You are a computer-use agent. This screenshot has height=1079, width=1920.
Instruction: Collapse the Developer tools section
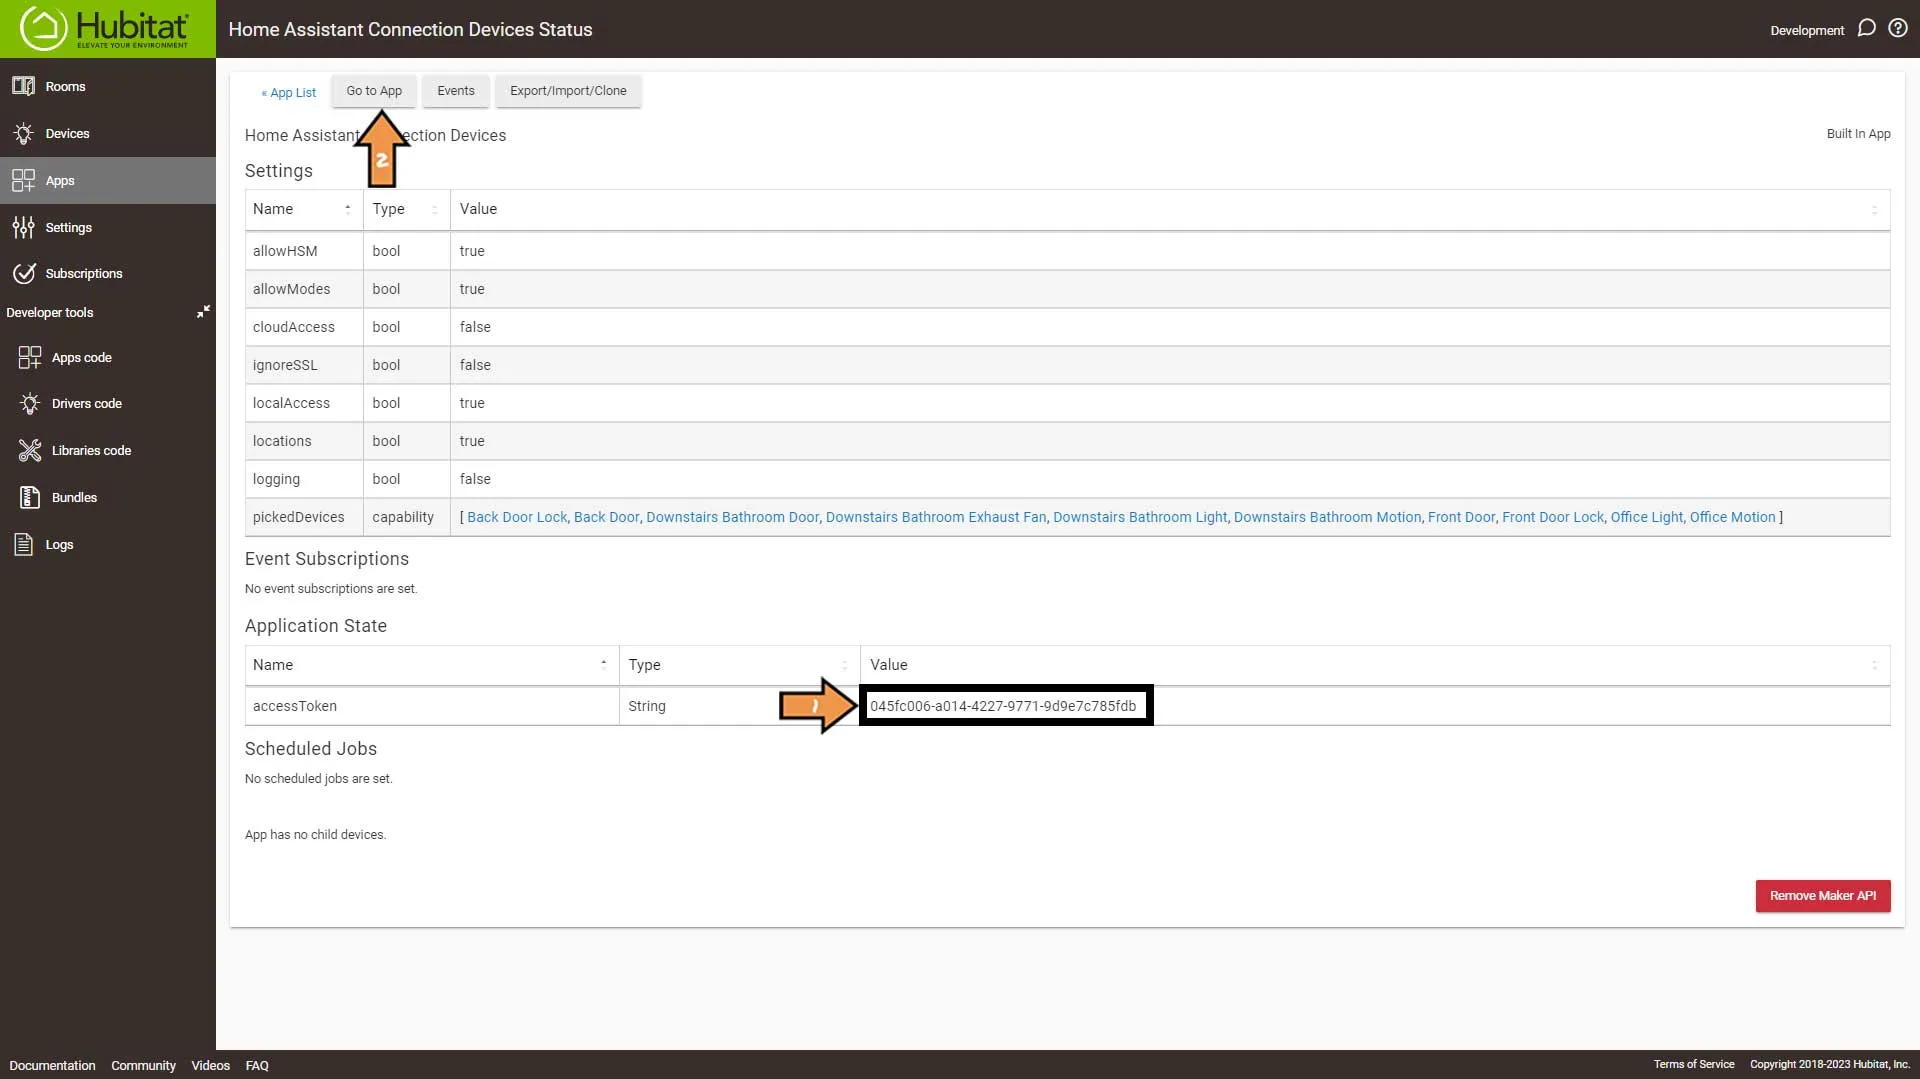[x=203, y=312]
